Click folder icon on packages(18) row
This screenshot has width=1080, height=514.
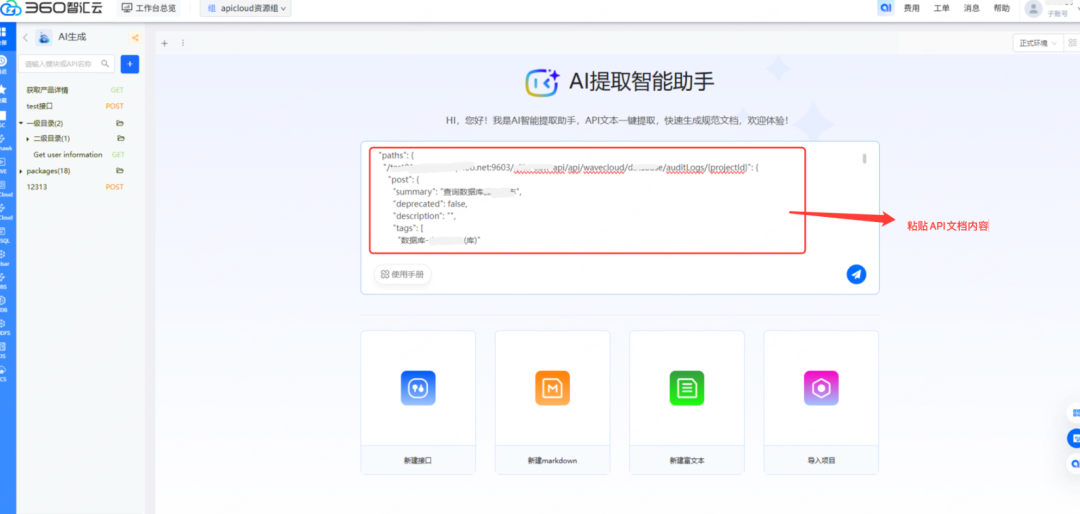pos(120,171)
